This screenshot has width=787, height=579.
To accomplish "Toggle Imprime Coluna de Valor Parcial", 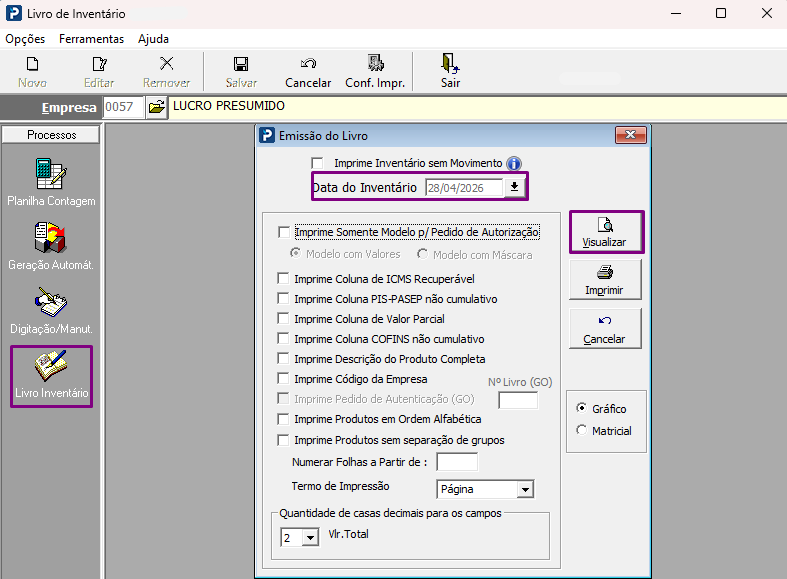I will coord(283,319).
